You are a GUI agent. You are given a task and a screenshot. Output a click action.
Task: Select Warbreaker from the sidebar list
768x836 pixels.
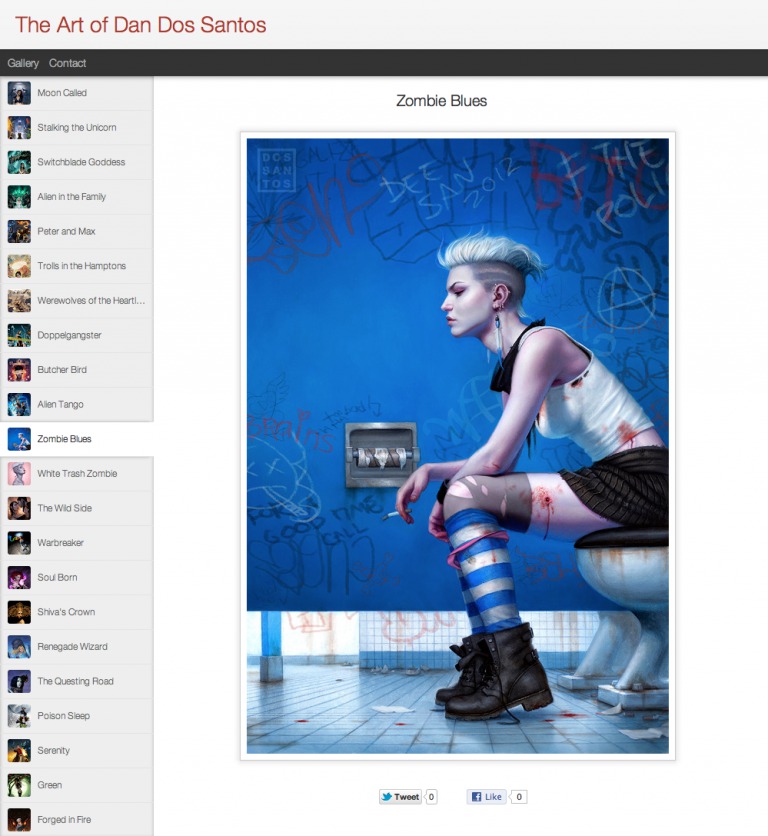coord(60,543)
